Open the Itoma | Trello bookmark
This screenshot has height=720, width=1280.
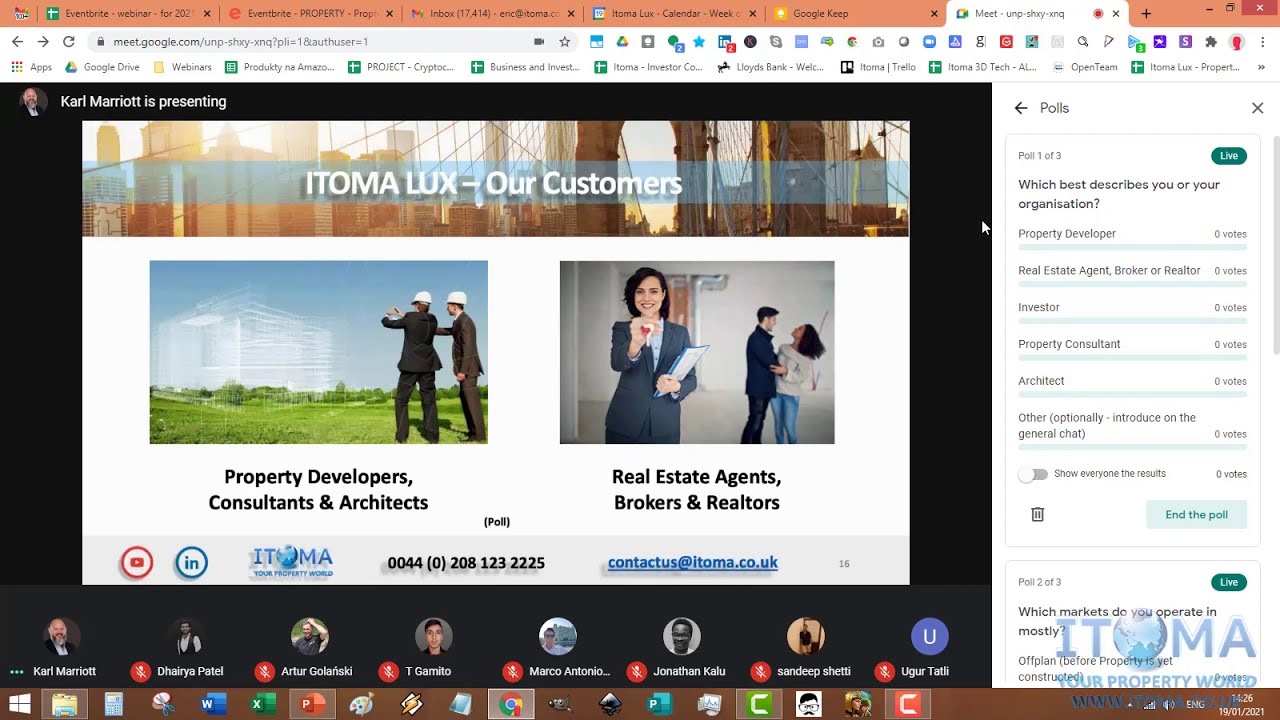[x=878, y=67]
